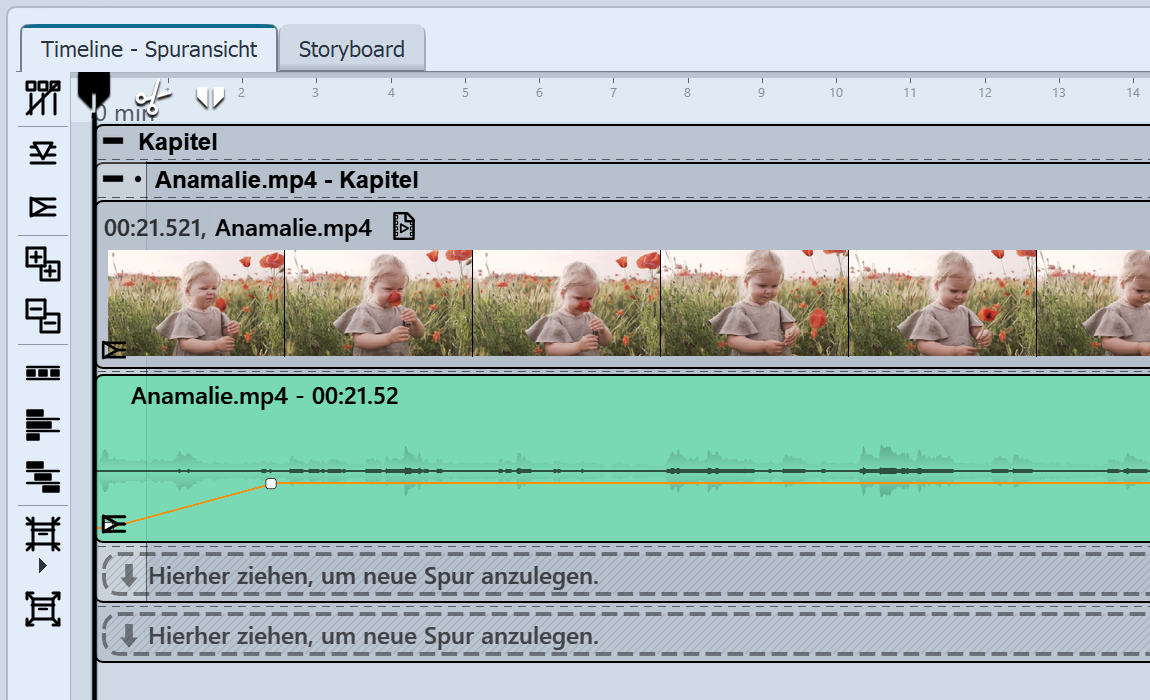Screen dimensions: 1150x700
Task: Click the scissors cut tool in ruler
Action: (153, 97)
